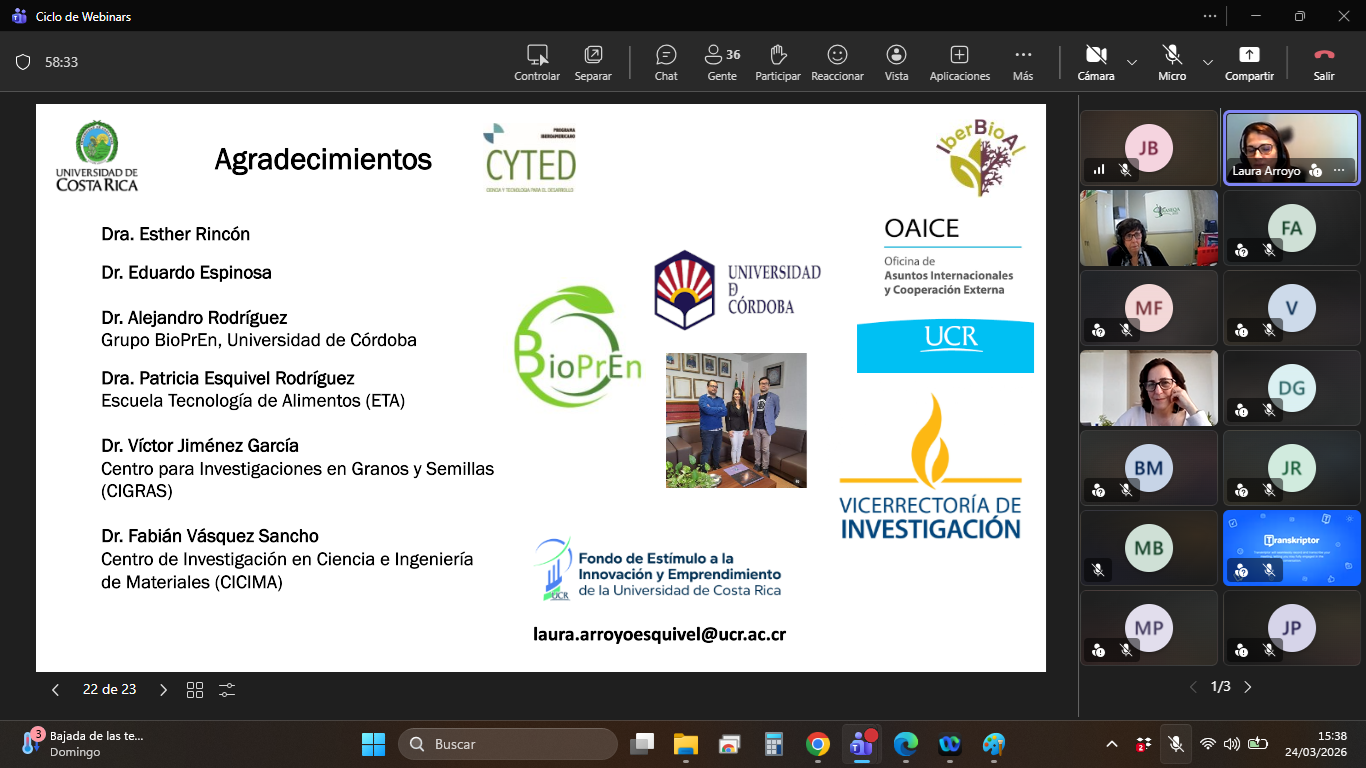
Task: Go to next participant gallery page
Action: point(1247,687)
